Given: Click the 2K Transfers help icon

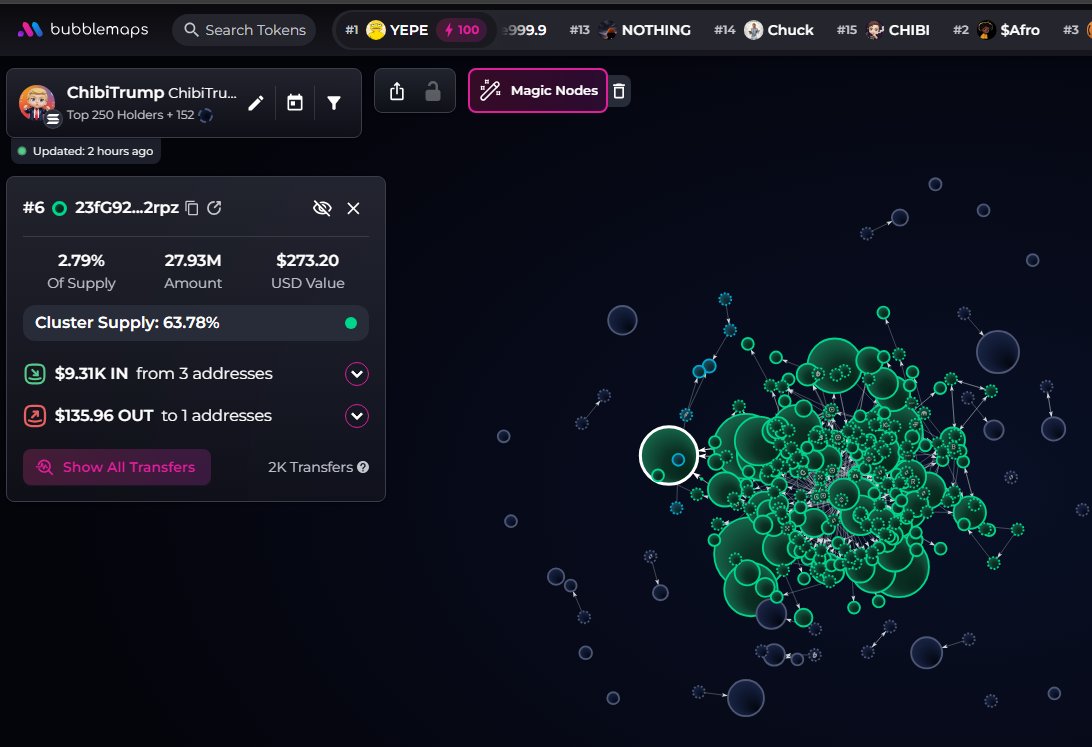Looking at the screenshot, I should pos(363,467).
